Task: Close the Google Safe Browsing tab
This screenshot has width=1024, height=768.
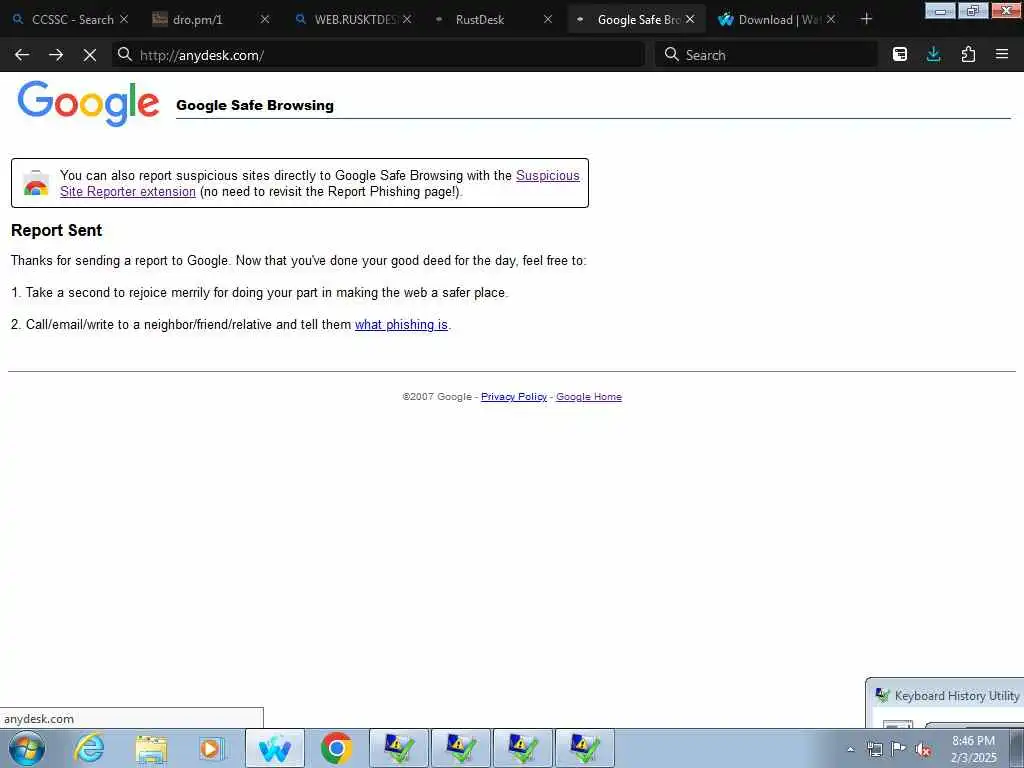Action: (690, 20)
